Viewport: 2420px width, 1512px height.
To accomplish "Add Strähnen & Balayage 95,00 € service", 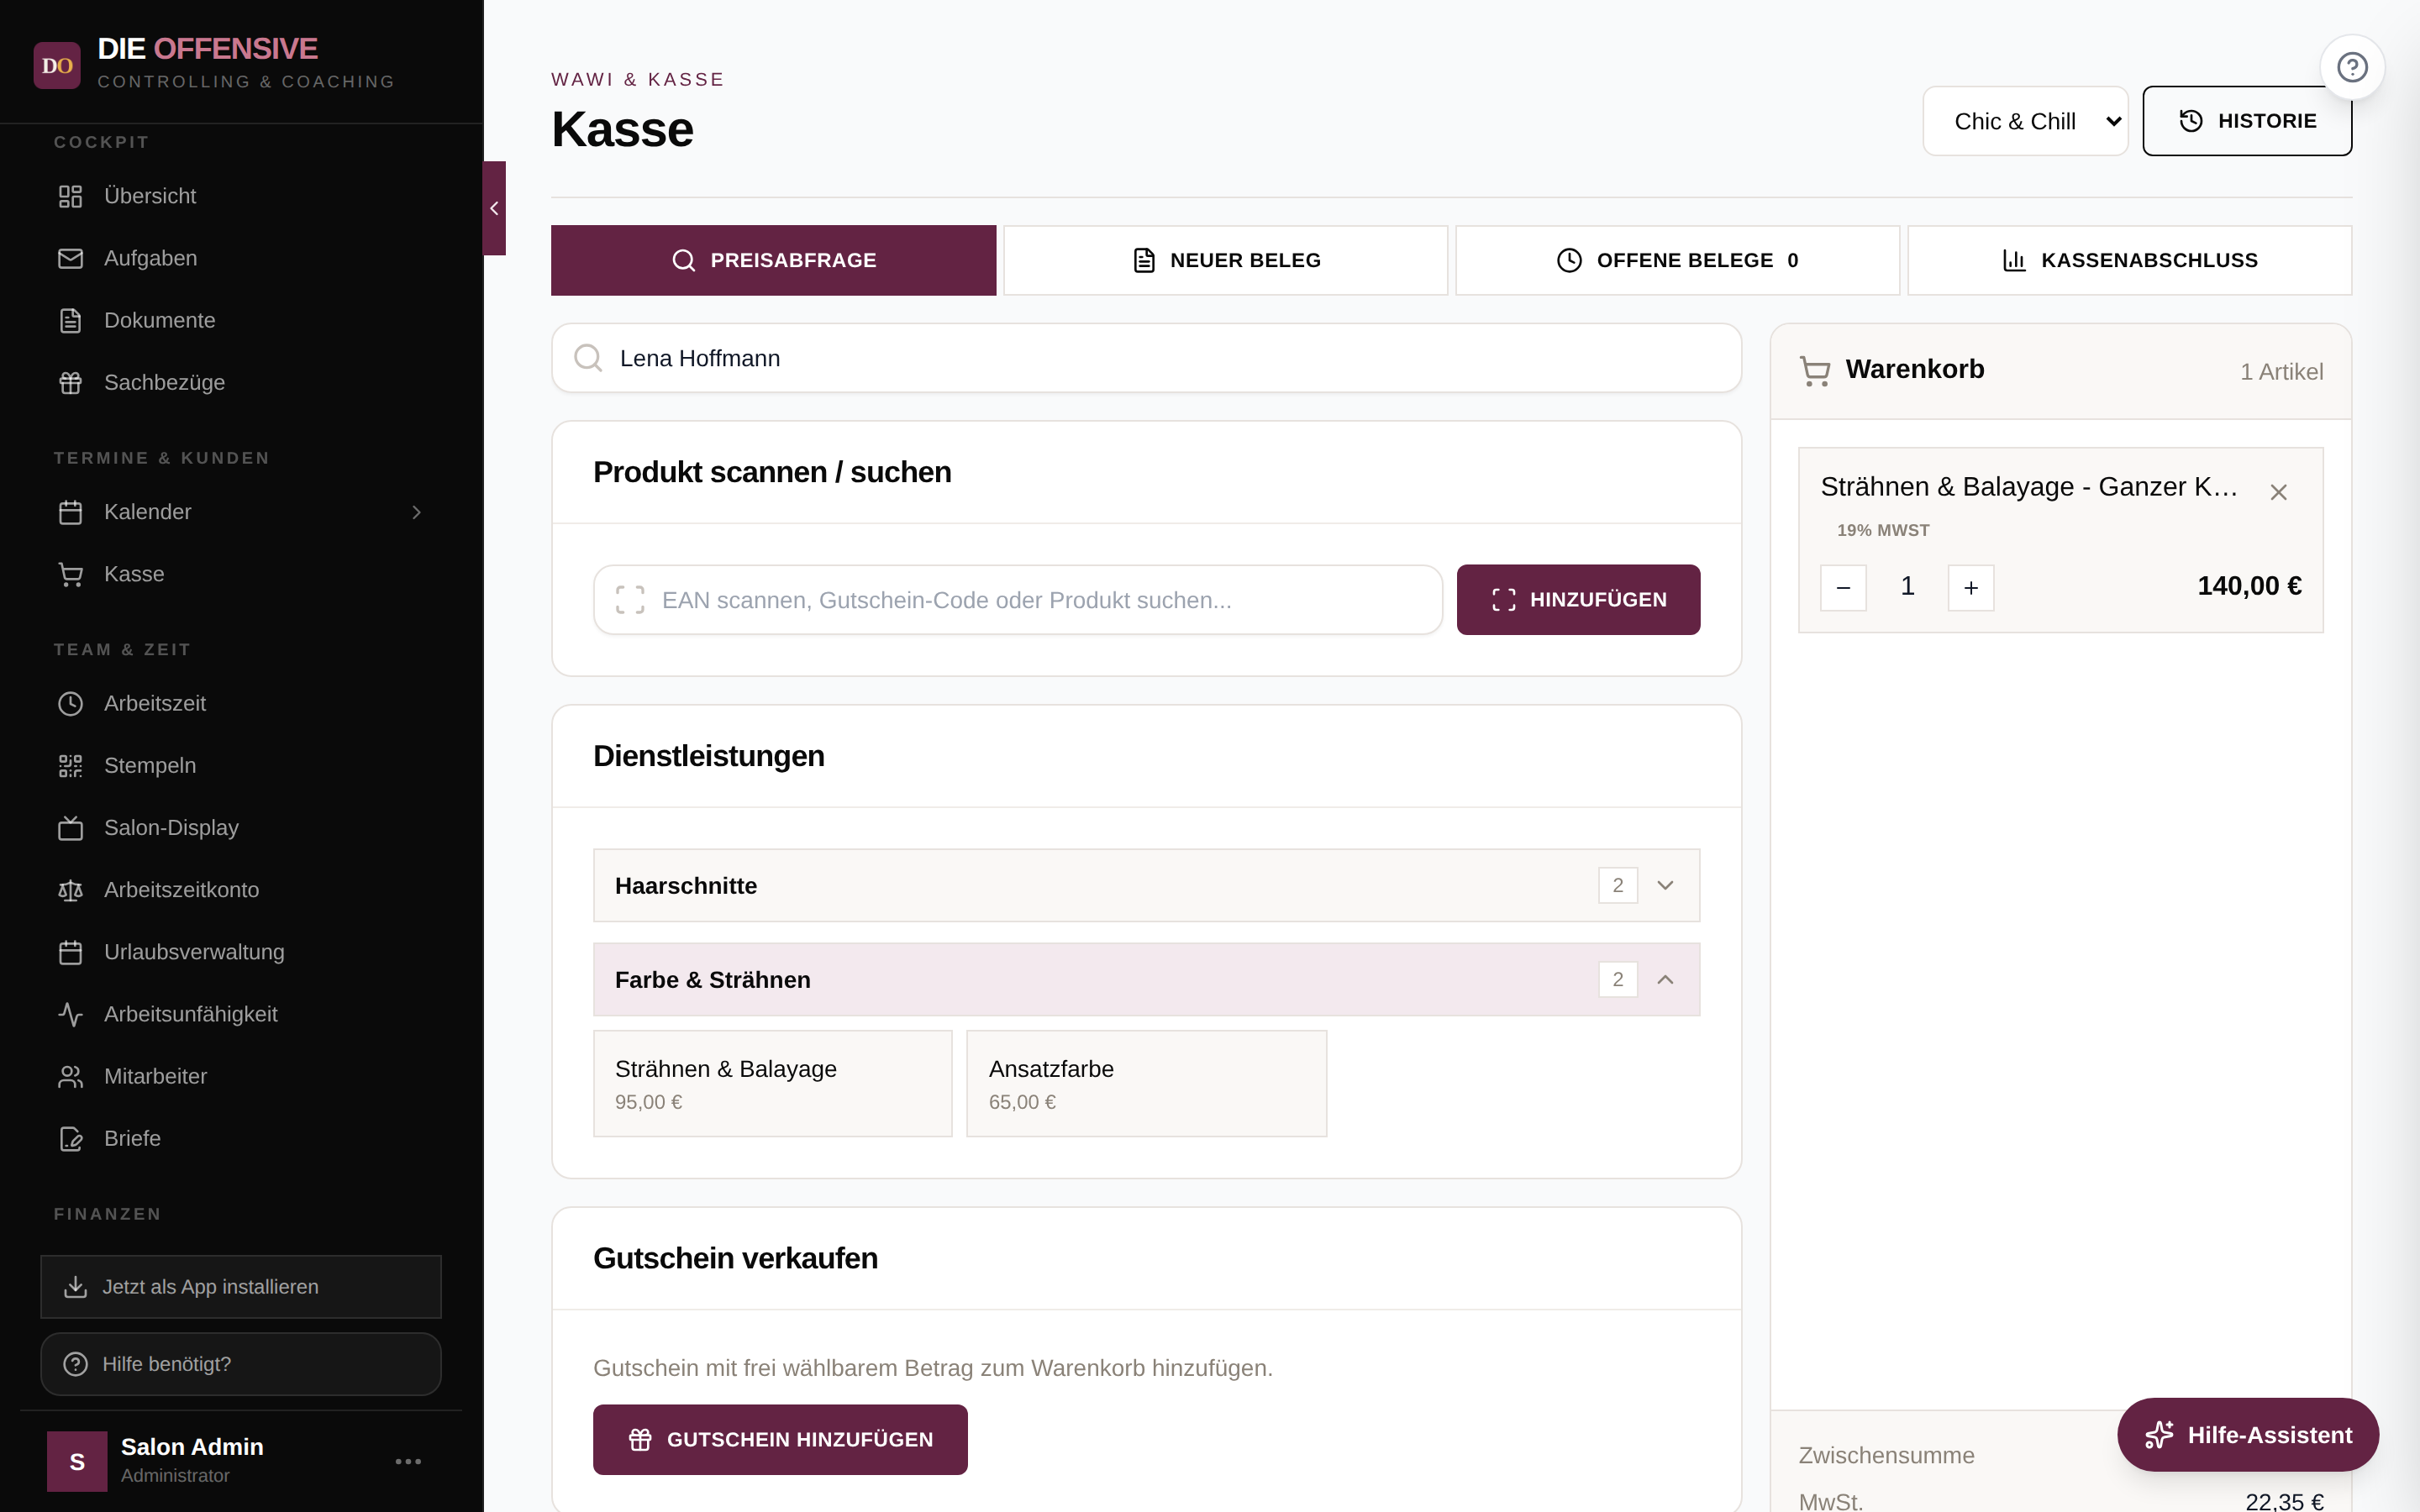I will [x=773, y=1084].
